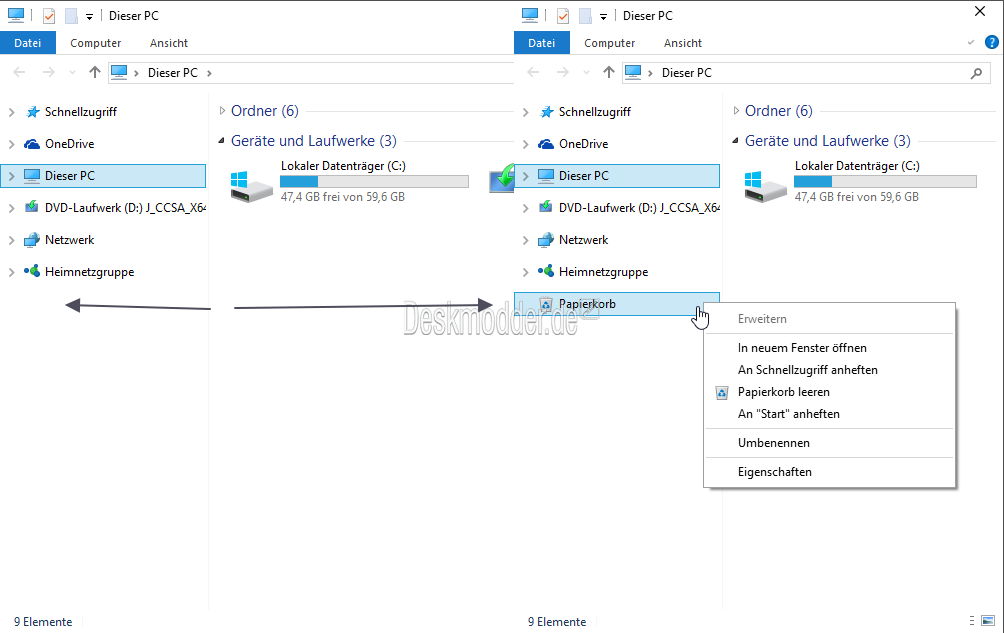Expand Schnellzugriff in left window tree
Image resolution: width=1004 pixels, height=633 pixels.
12,112
